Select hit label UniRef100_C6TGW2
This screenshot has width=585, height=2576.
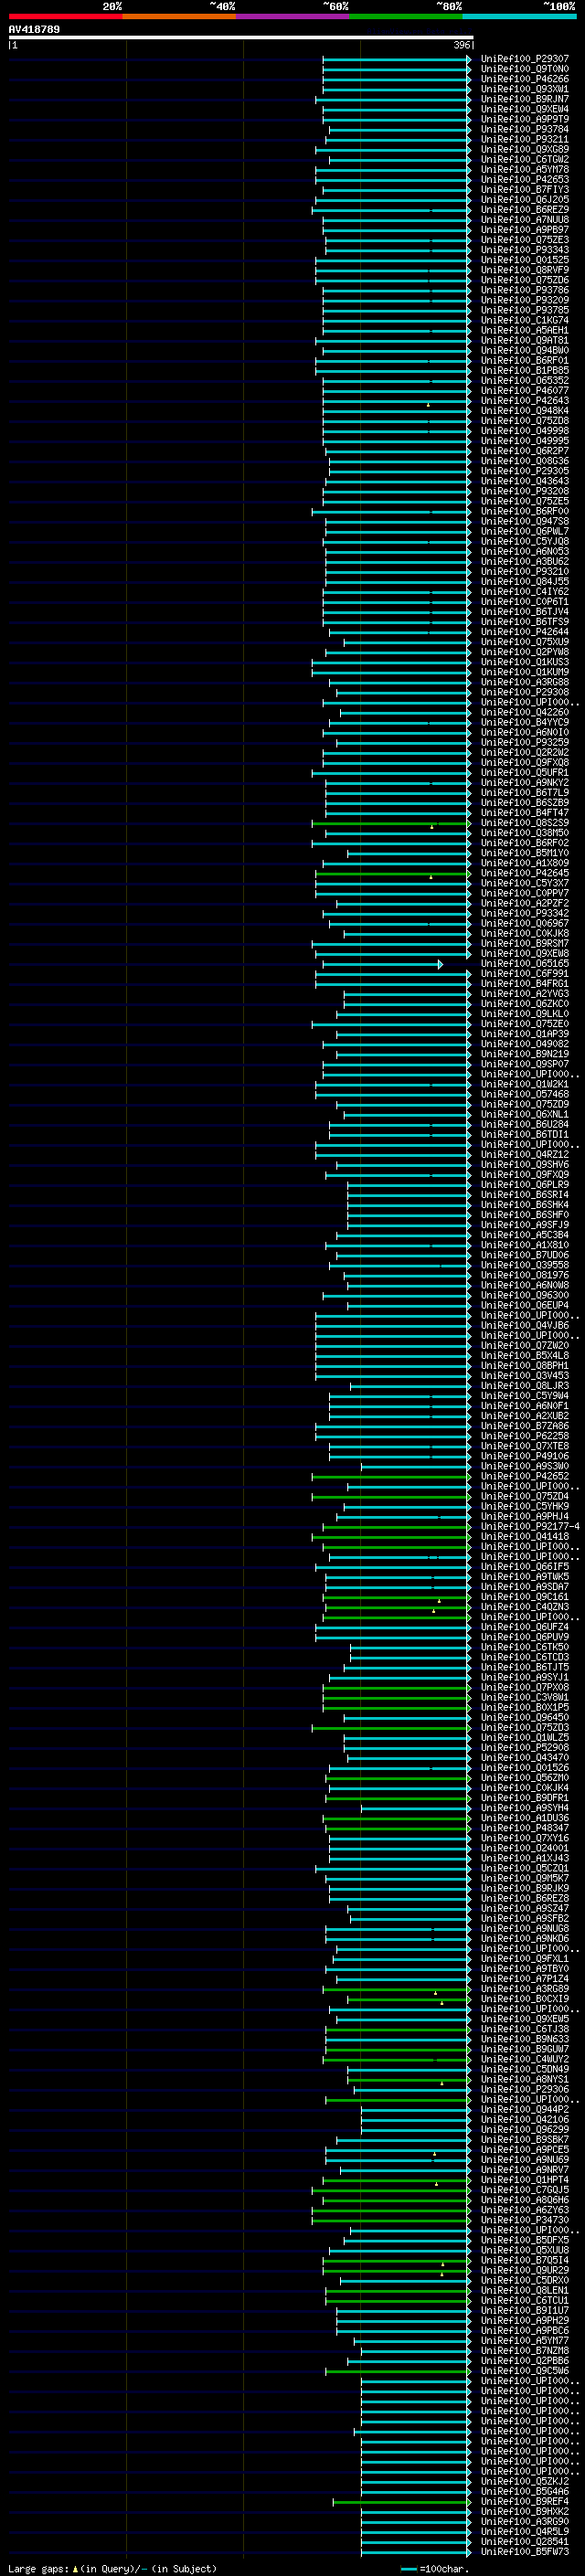coord(525,160)
